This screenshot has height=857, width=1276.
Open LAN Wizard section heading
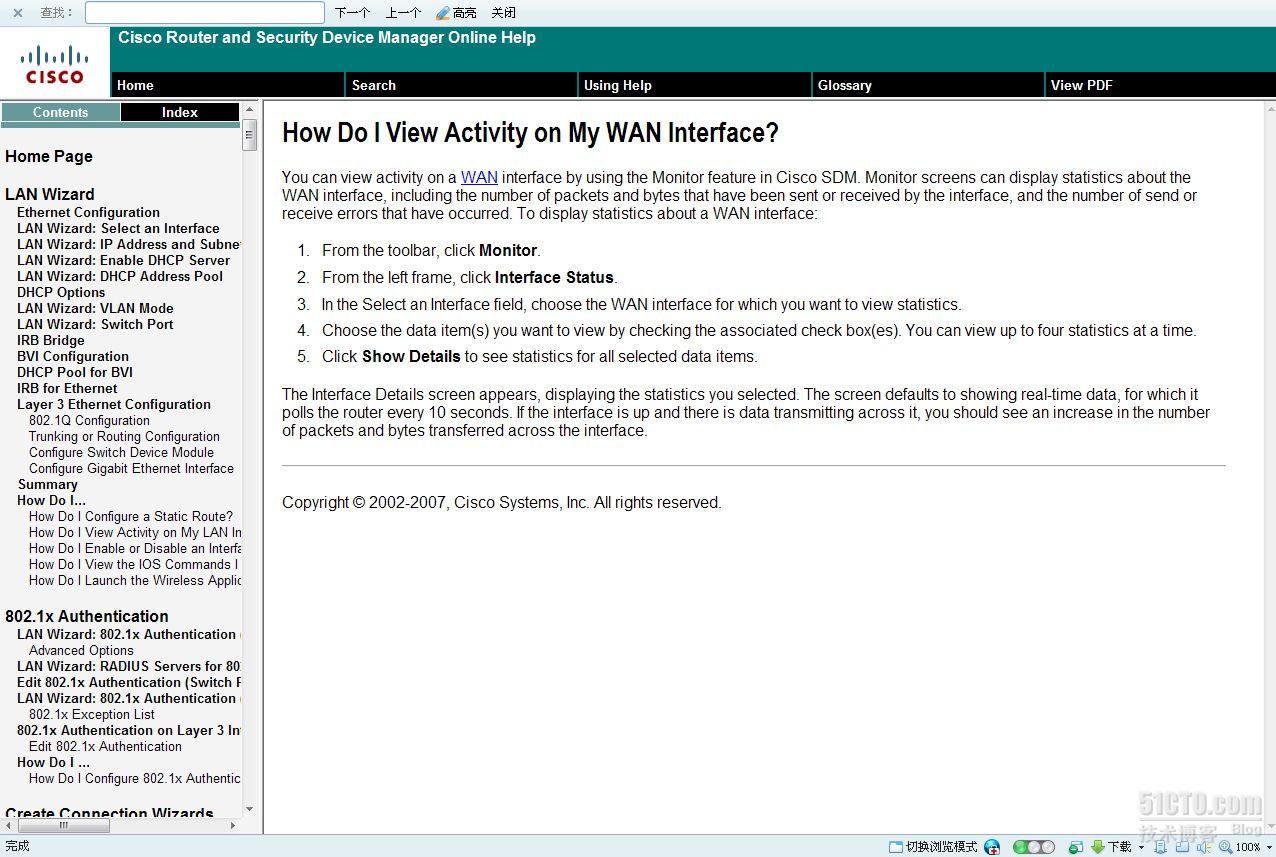click(50, 194)
